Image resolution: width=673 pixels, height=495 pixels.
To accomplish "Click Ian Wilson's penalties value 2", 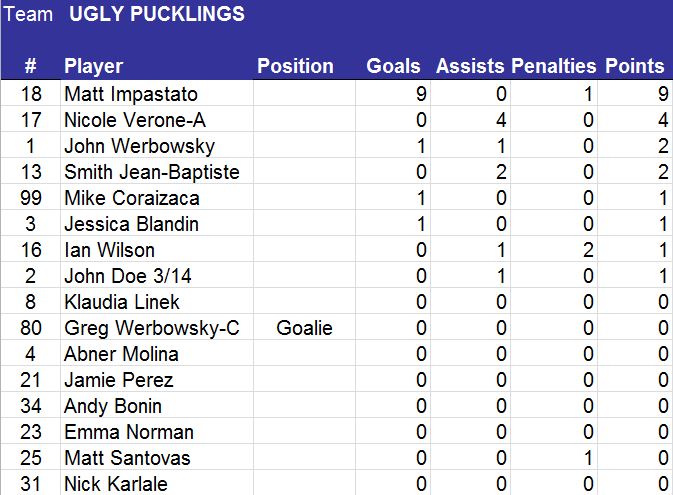I will pyautogui.click(x=588, y=250).
